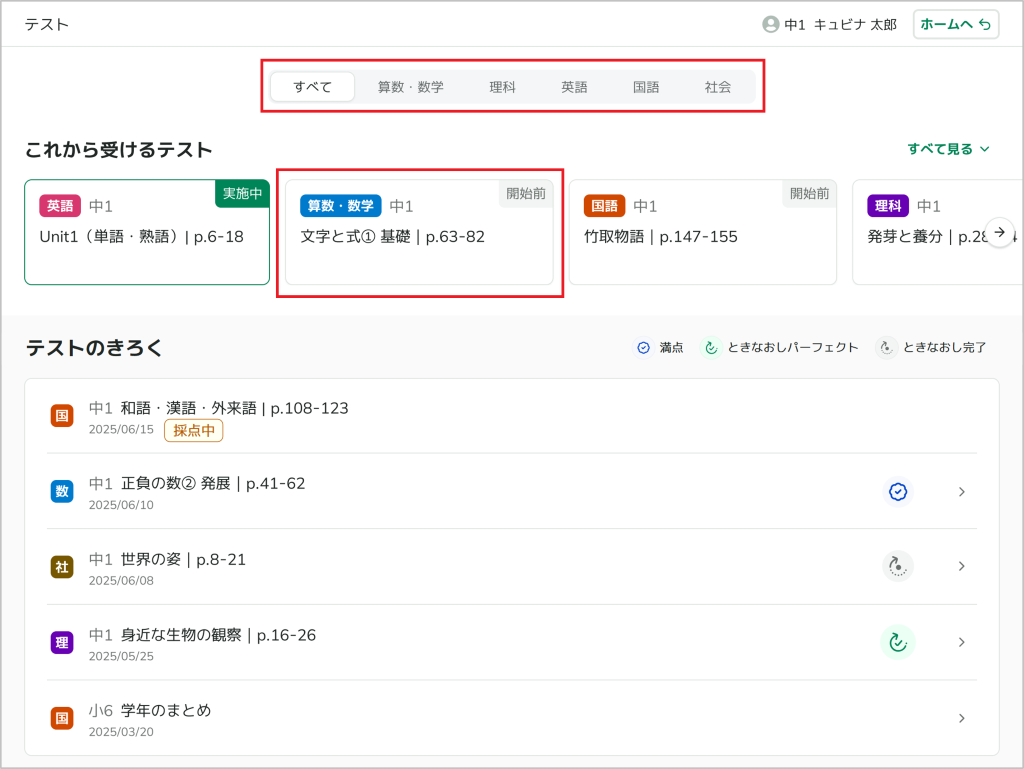Image resolution: width=1024 pixels, height=769 pixels.
Task: Click the テストのきろく heading
Action: click(x=94, y=348)
